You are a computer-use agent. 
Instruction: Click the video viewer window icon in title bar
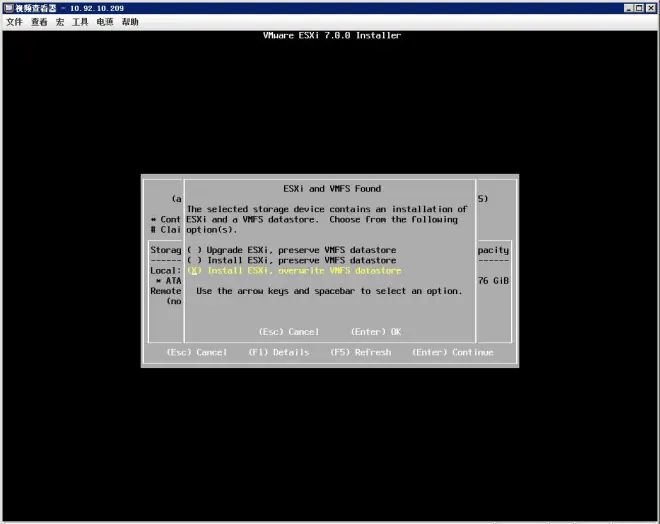[x=8, y=8]
